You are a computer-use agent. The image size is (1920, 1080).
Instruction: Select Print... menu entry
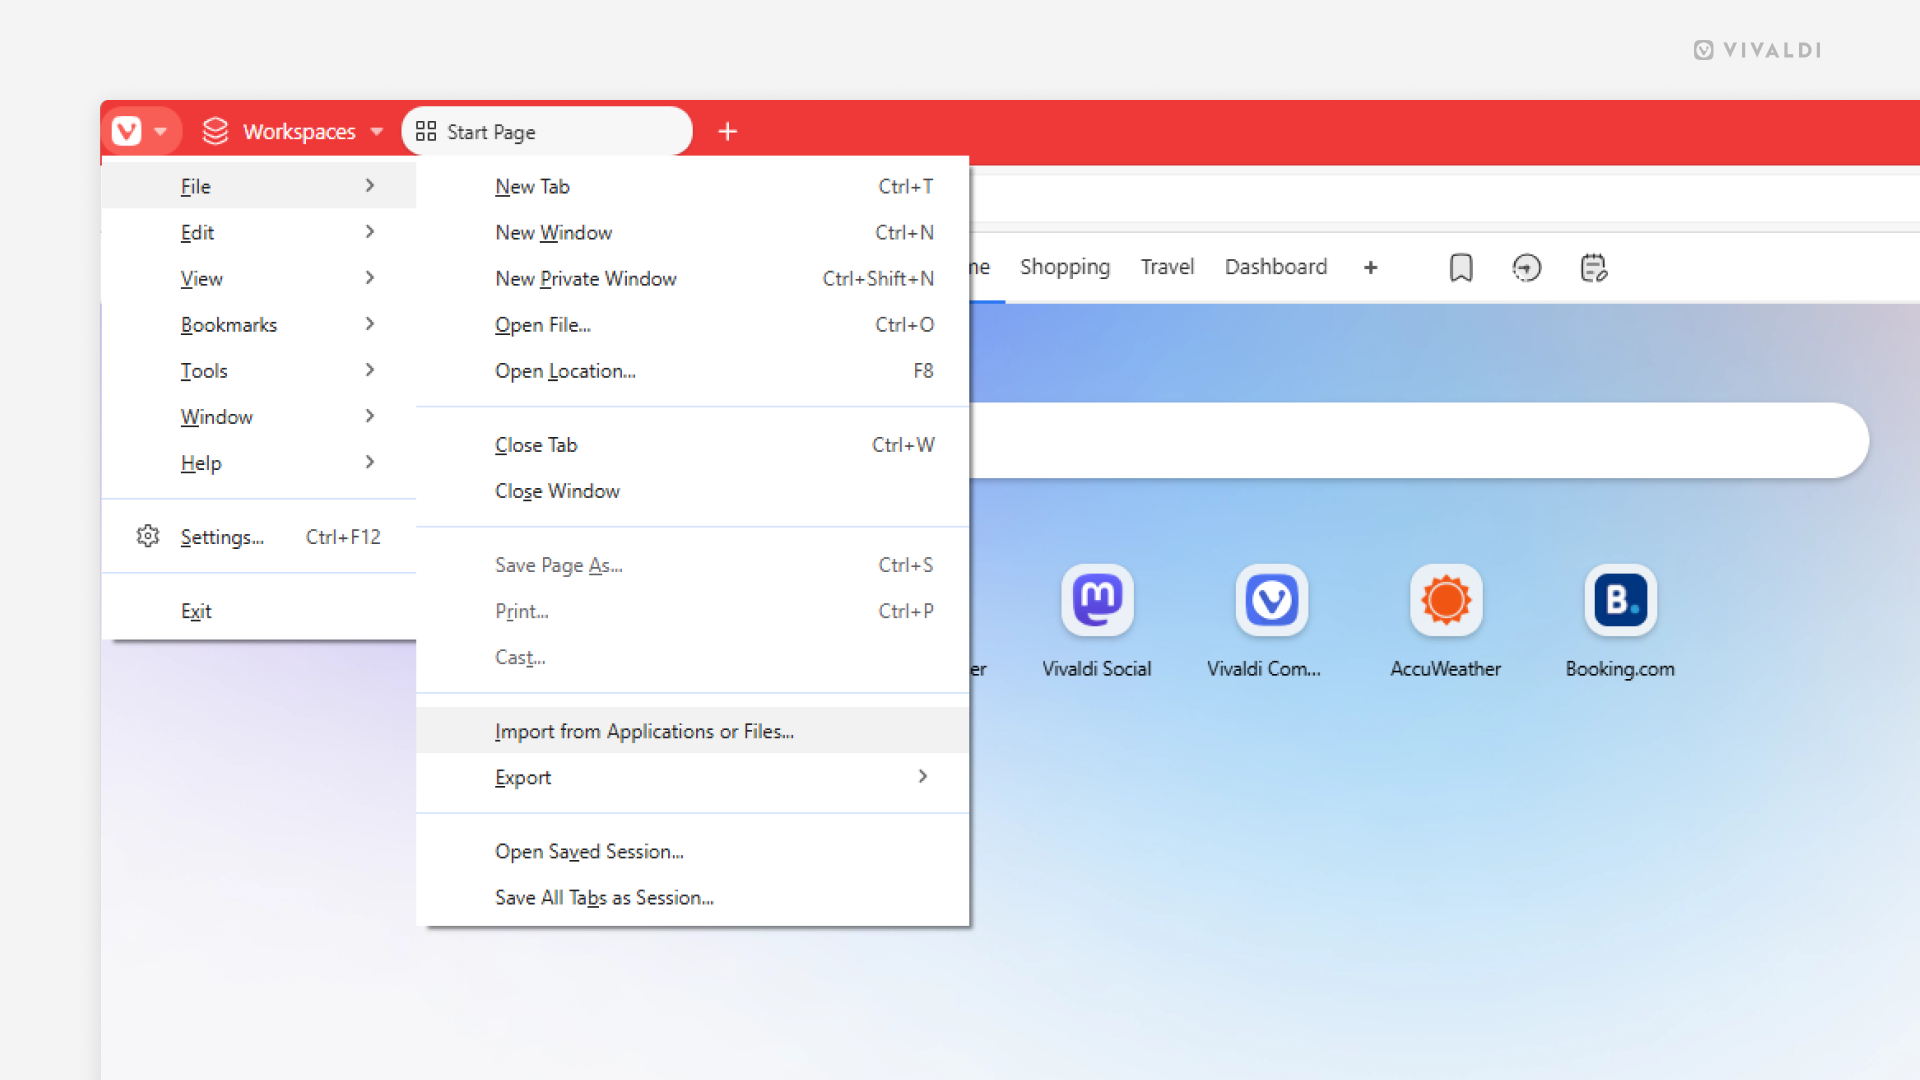click(693, 610)
